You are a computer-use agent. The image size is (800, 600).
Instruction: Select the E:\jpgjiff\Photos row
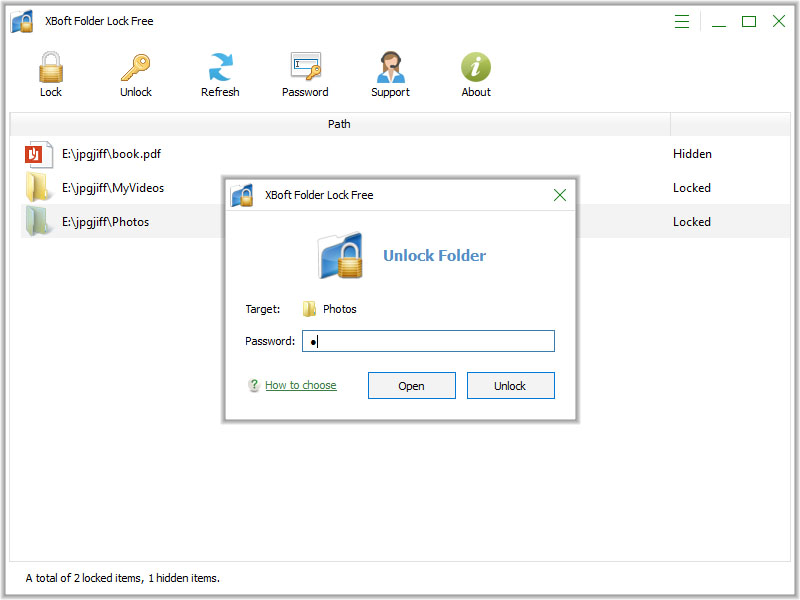pos(105,222)
